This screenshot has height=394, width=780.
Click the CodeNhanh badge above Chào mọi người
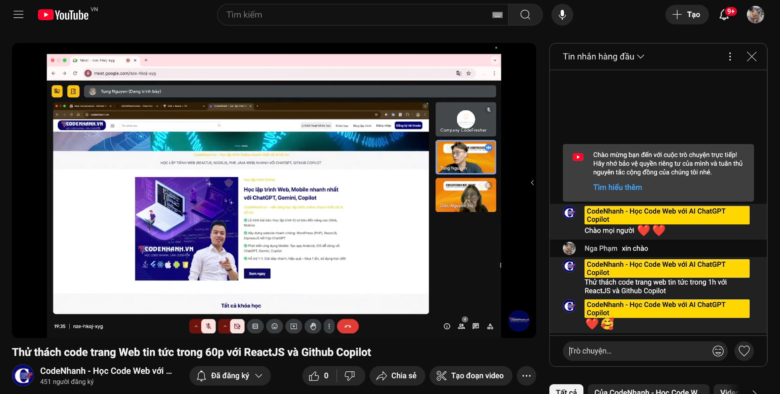pyautogui.click(x=667, y=215)
